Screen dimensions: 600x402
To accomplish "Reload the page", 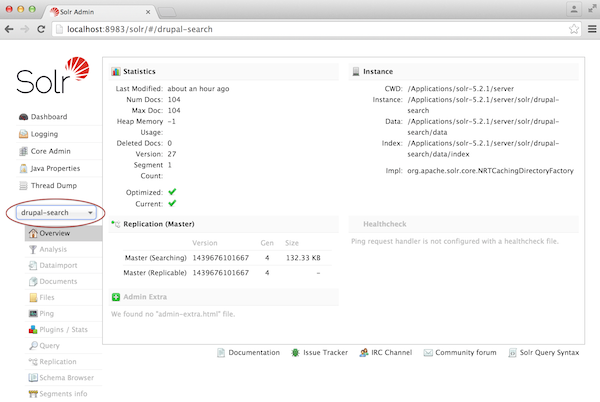I will click(41, 29).
